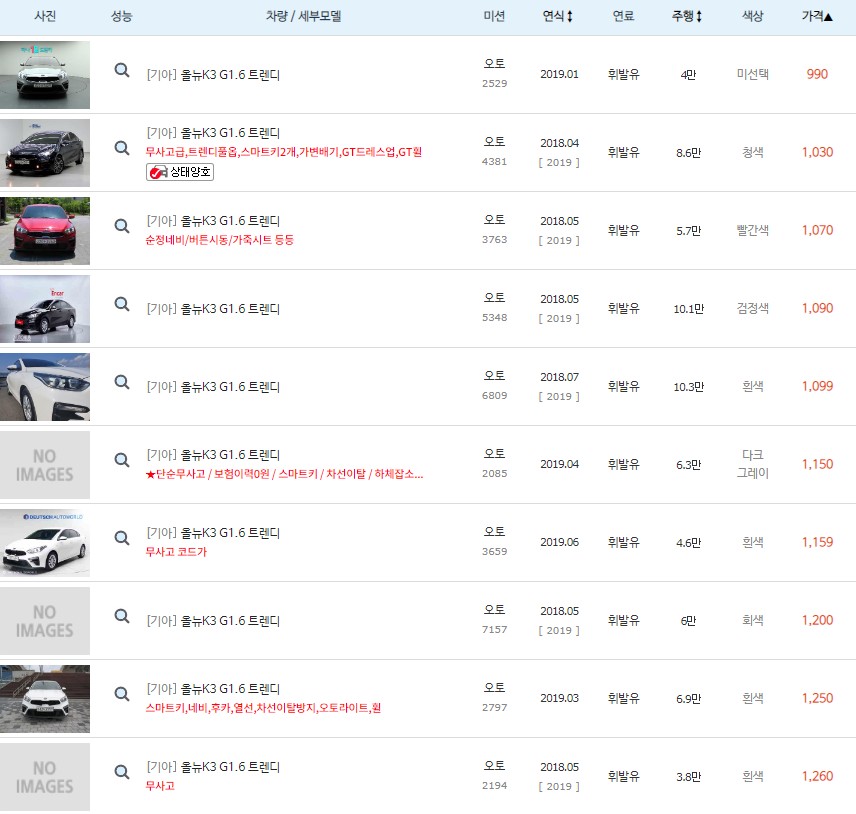Open thumbnail of the 10.3만 mileage white K3
This screenshot has width=856, height=814.
(45, 387)
